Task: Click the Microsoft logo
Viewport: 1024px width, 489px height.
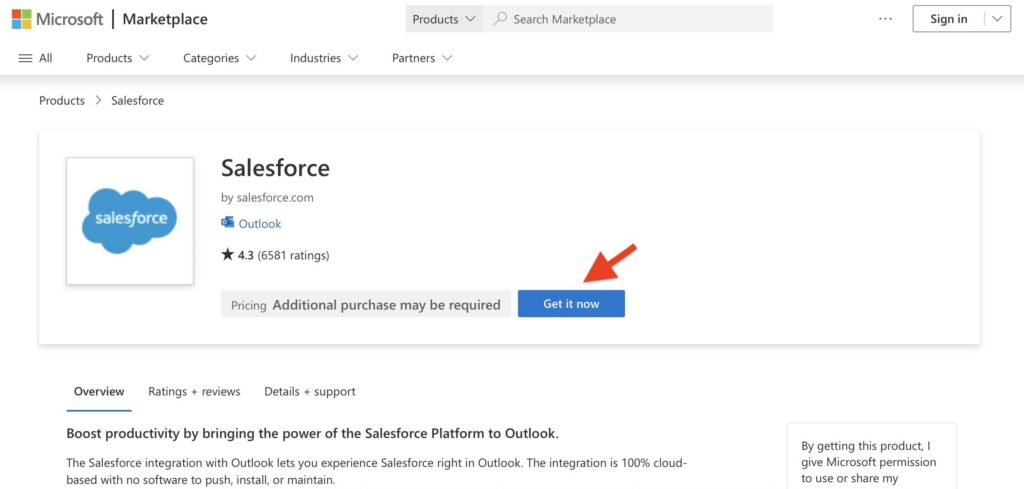Action: pyautogui.click(x=57, y=19)
